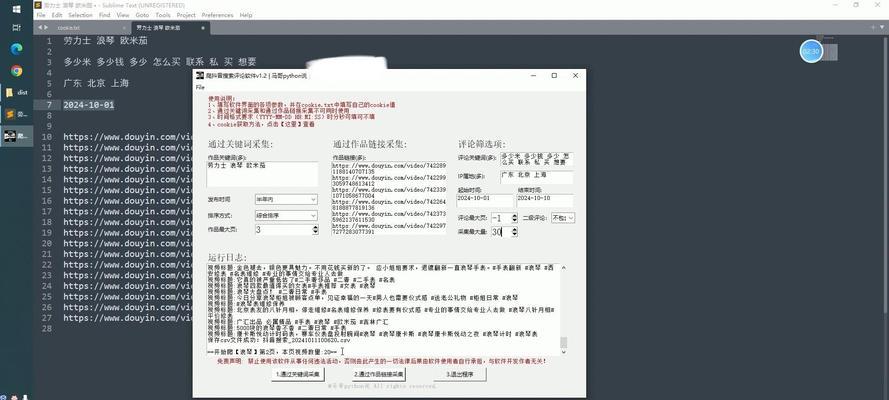This screenshot has width=889, height=400.
Task: Expand 发布时间 dropdown
Action: [313, 199]
